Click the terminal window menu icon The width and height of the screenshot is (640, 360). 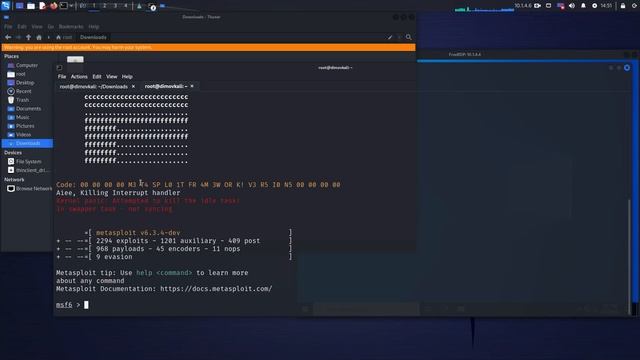60,68
